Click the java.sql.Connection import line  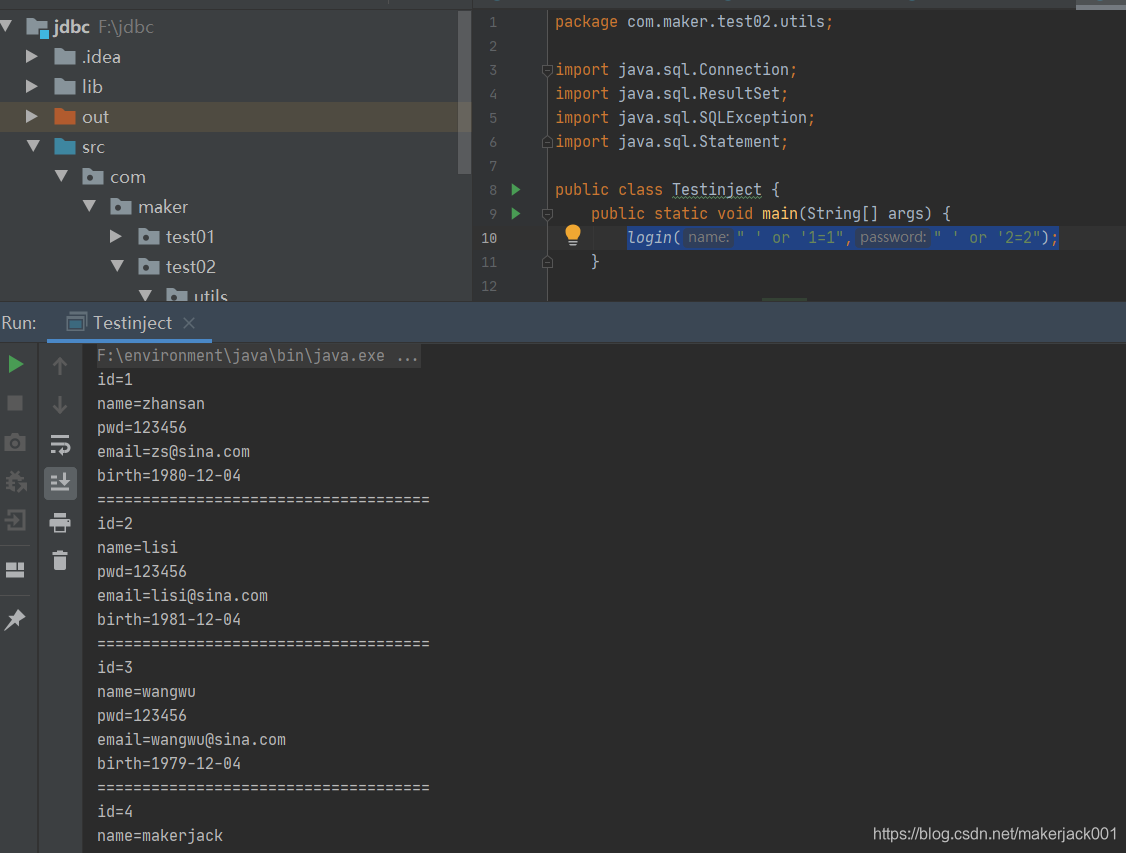pos(676,70)
